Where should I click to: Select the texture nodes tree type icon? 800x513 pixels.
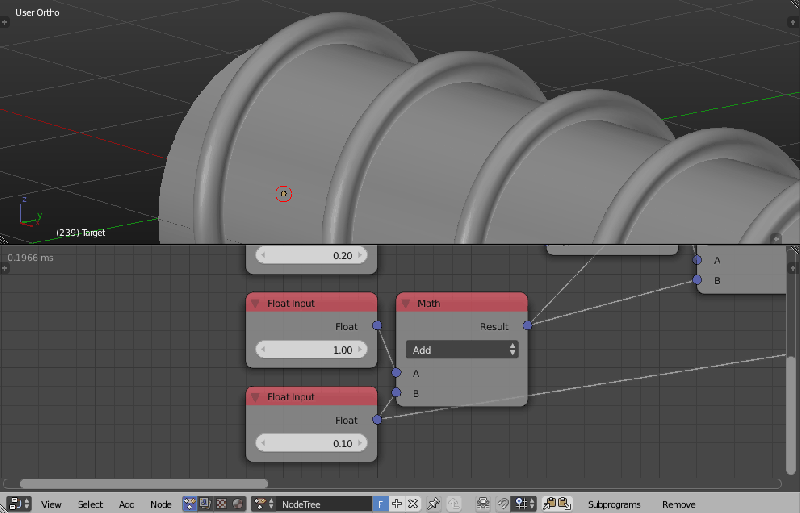point(221,504)
